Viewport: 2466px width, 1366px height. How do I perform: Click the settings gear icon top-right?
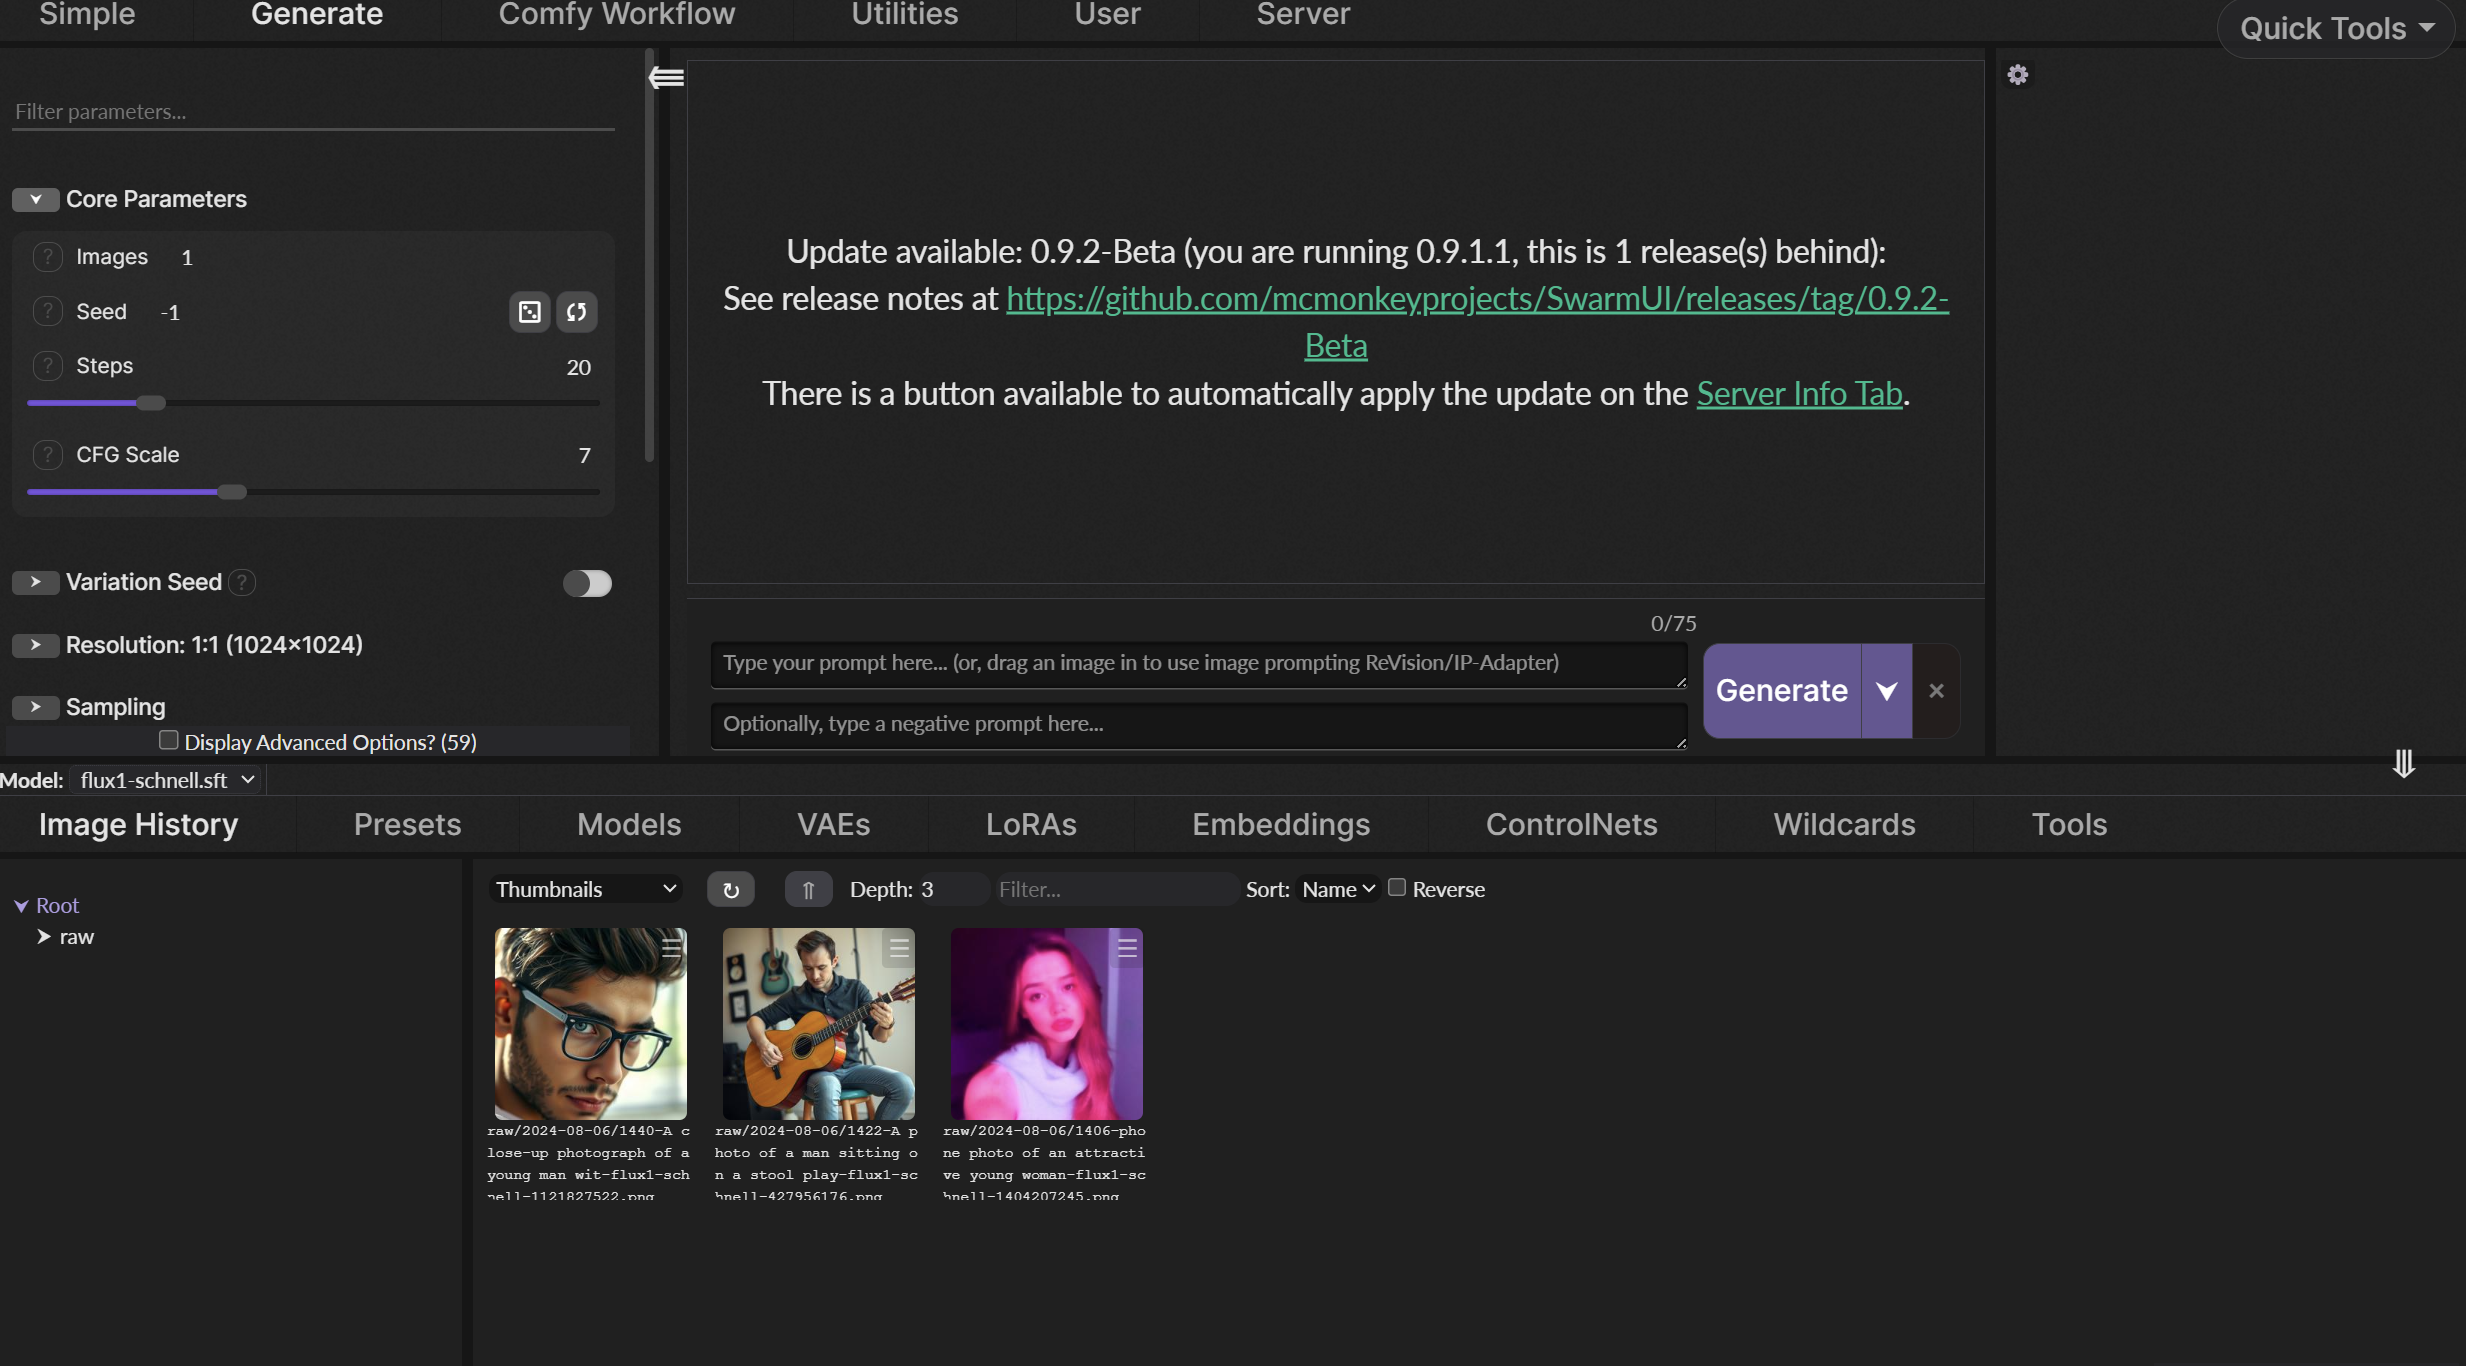tap(2017, 74)
